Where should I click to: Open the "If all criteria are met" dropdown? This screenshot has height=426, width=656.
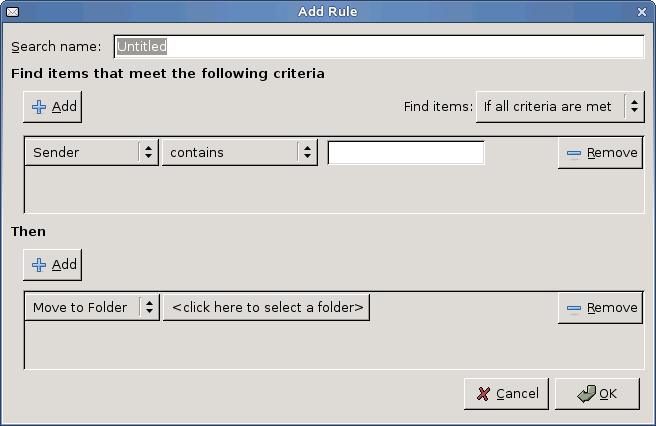559,106
